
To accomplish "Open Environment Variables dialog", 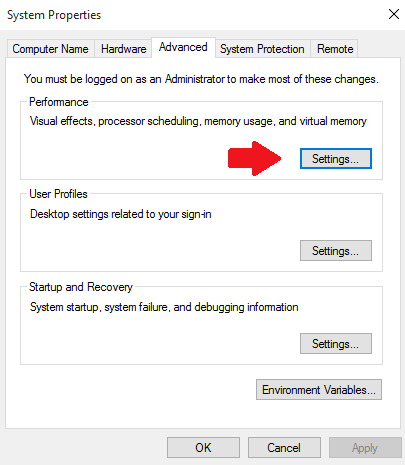I will (319, 390).
